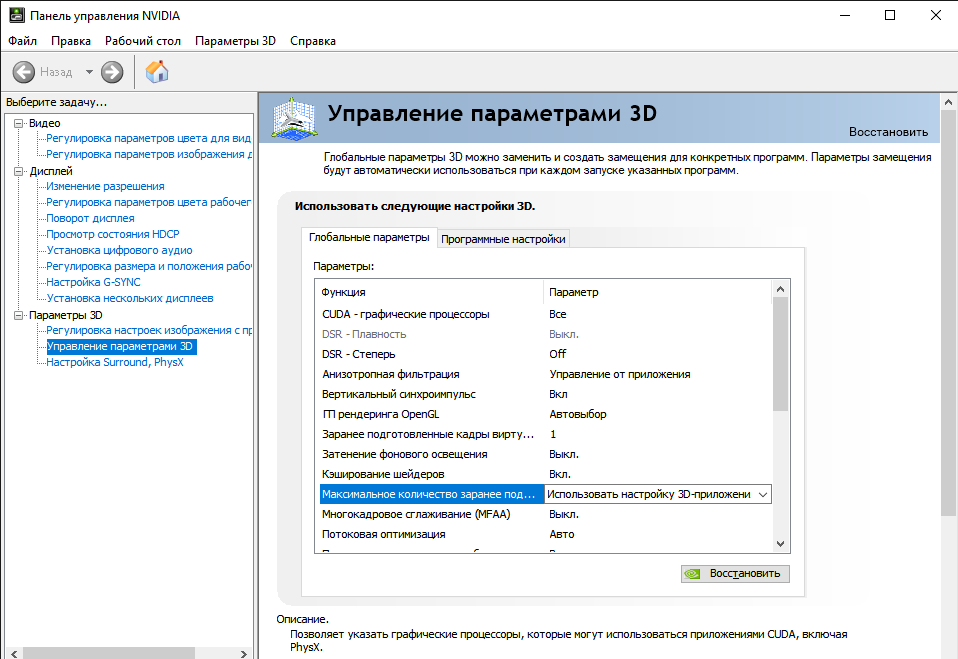Open Регулировка параметров изображения link

coord(148,154)
